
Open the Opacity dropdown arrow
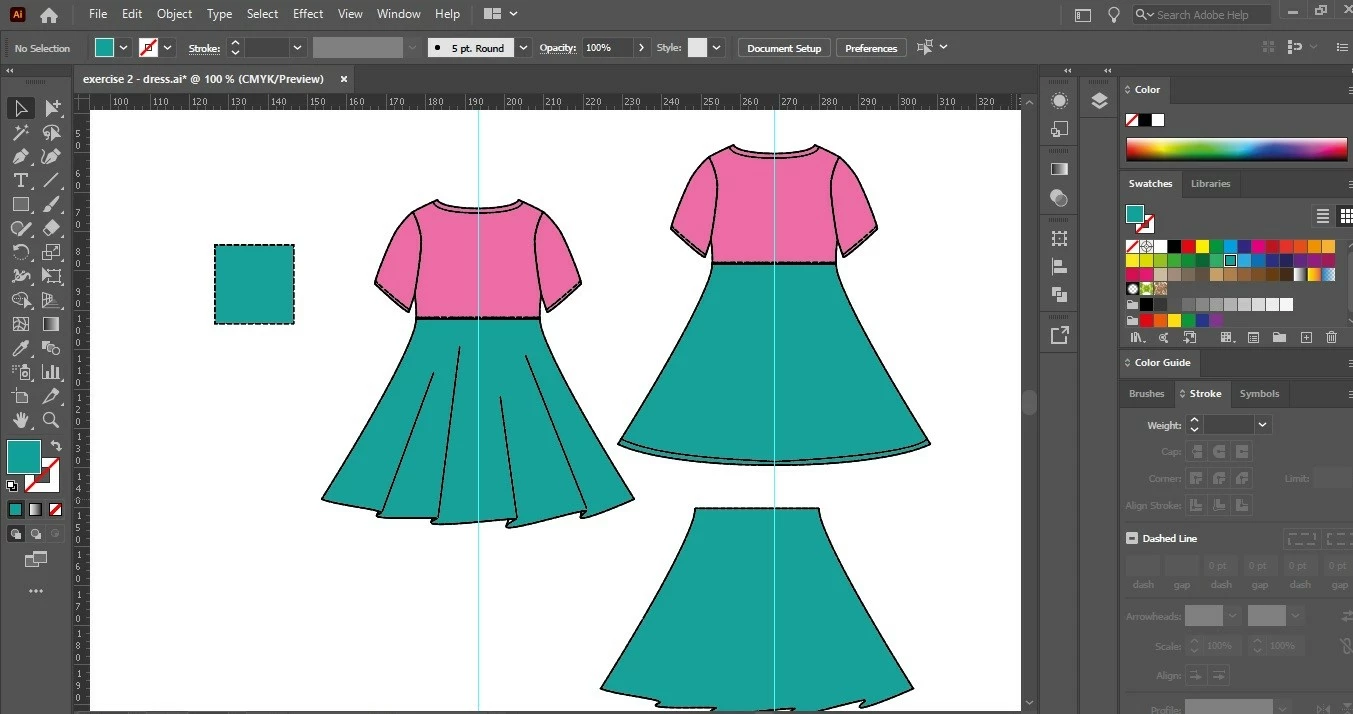[x=641, y=48]
